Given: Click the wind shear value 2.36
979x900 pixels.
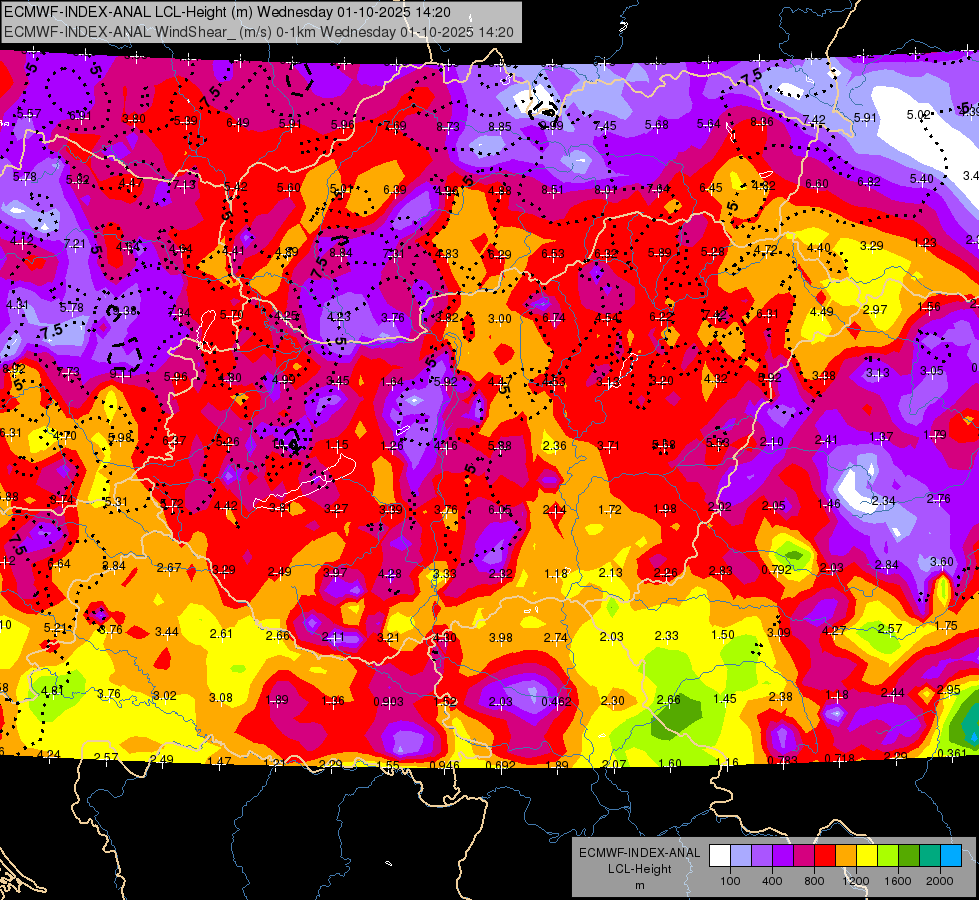Looking at the screenshot, I should 554,445.
